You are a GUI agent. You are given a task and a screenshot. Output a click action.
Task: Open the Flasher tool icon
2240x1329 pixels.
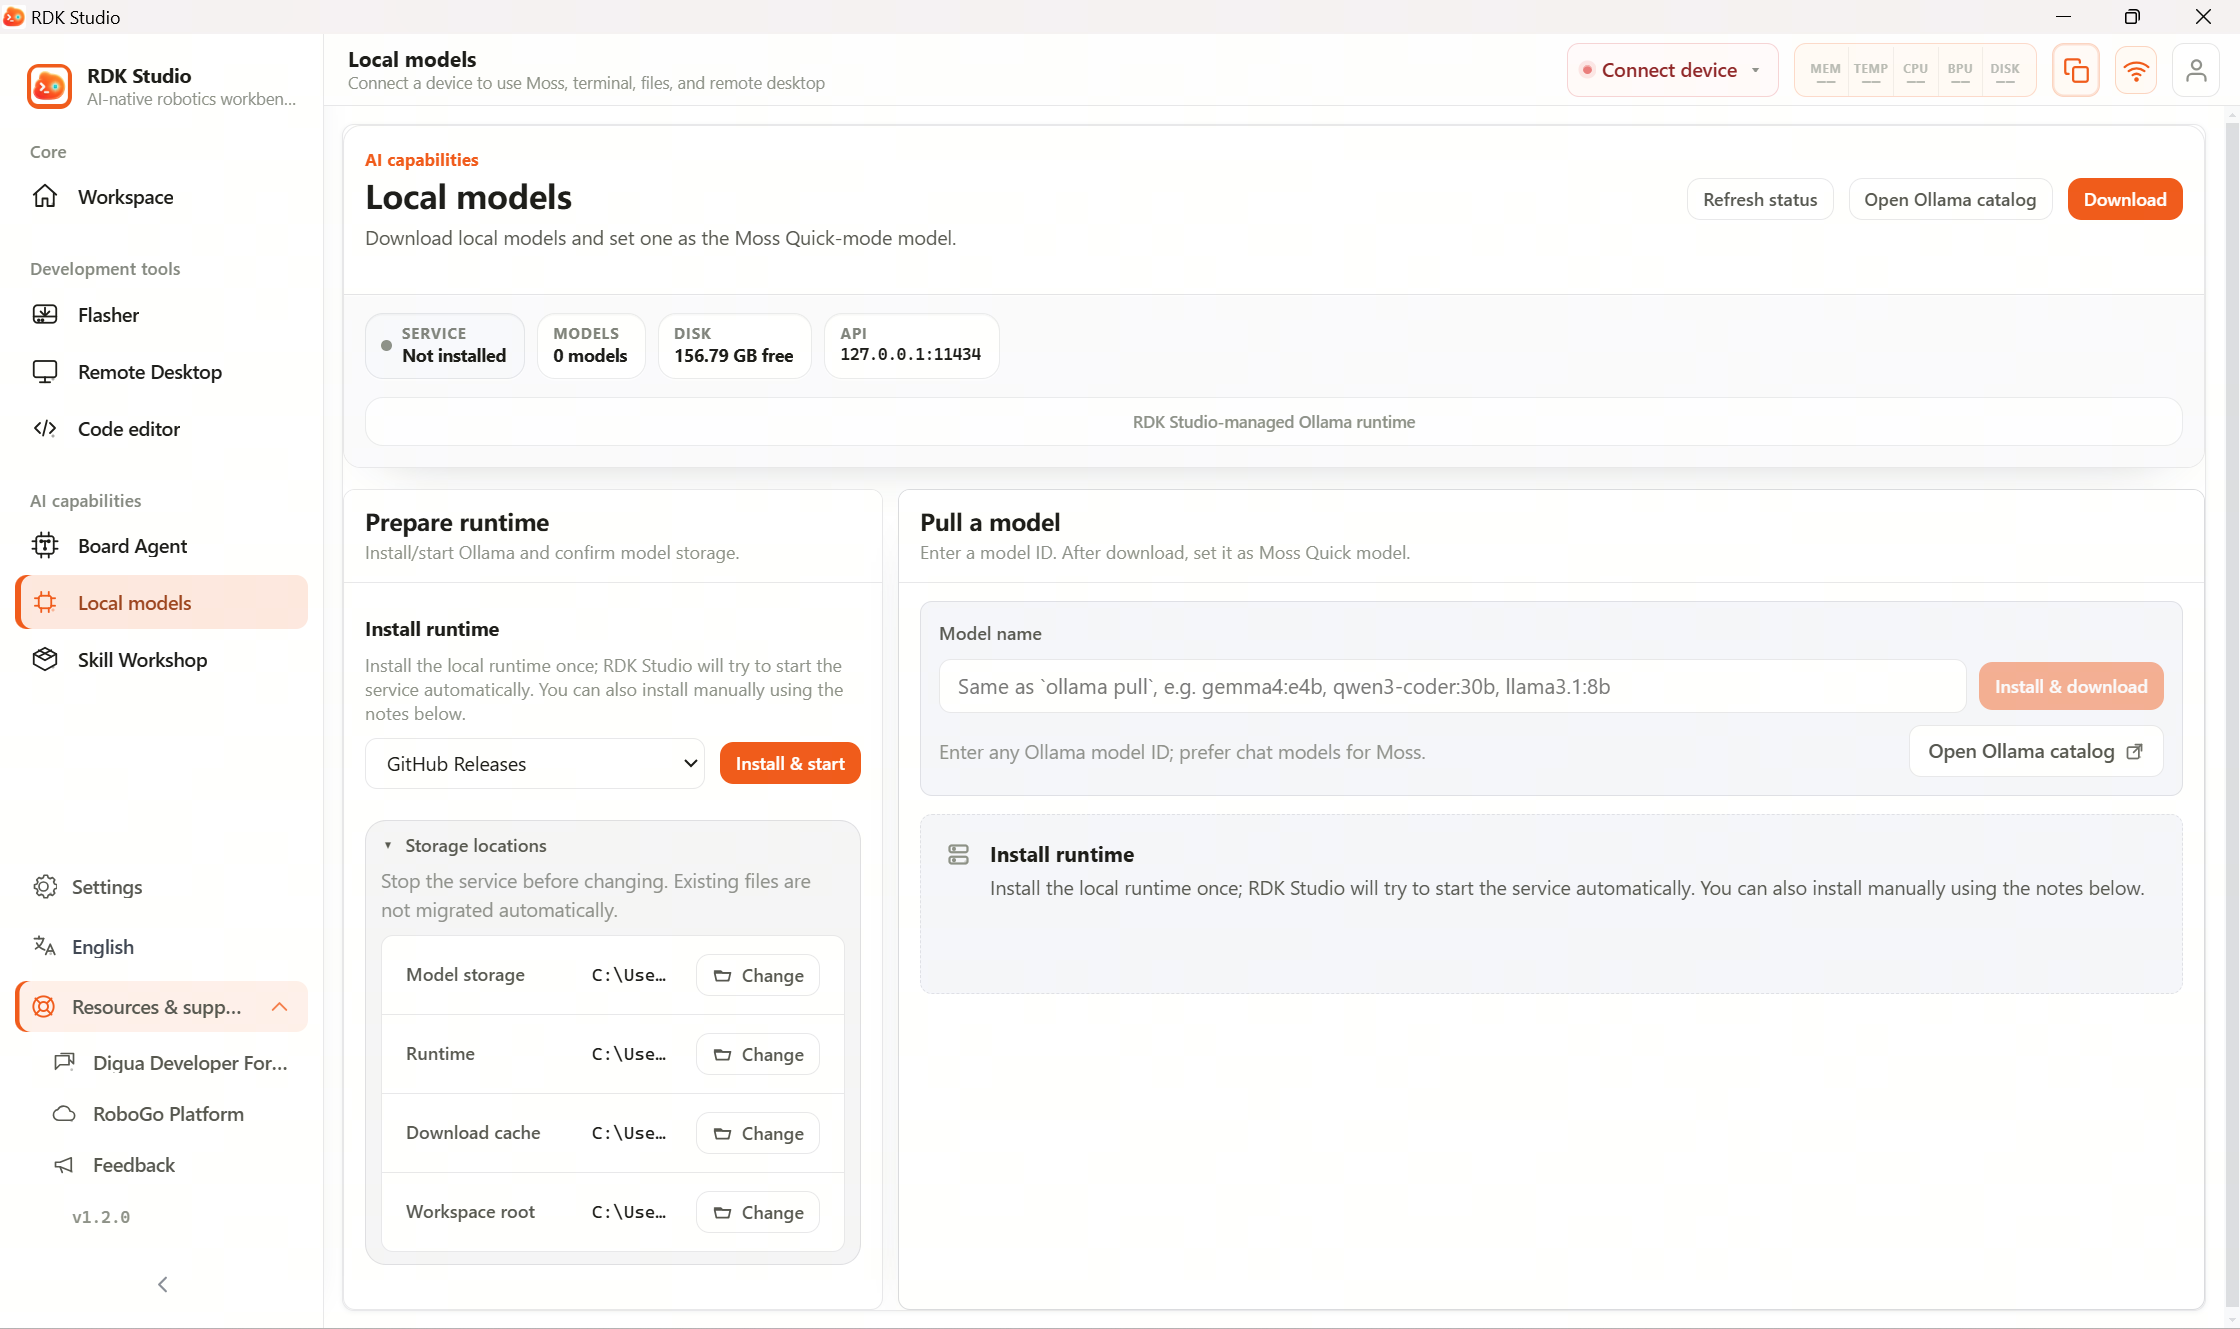(45, 315)
